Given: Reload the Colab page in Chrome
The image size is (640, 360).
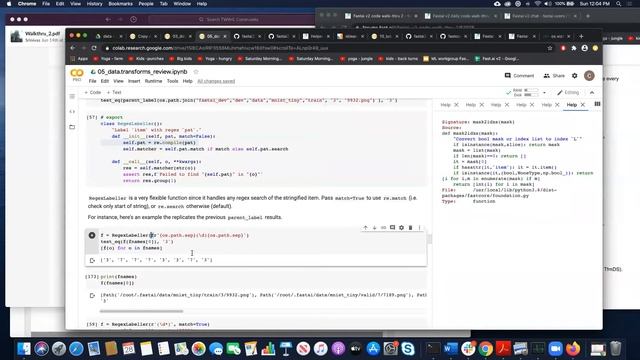Looking at the screenshot, I should point(94,48).
